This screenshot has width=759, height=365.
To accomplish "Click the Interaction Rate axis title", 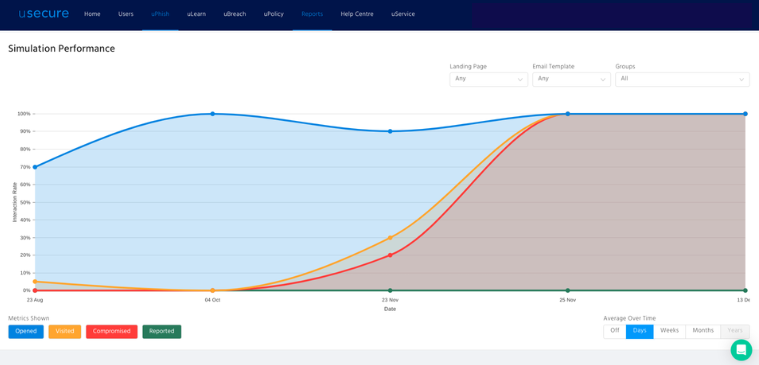I will coord(15,202).
